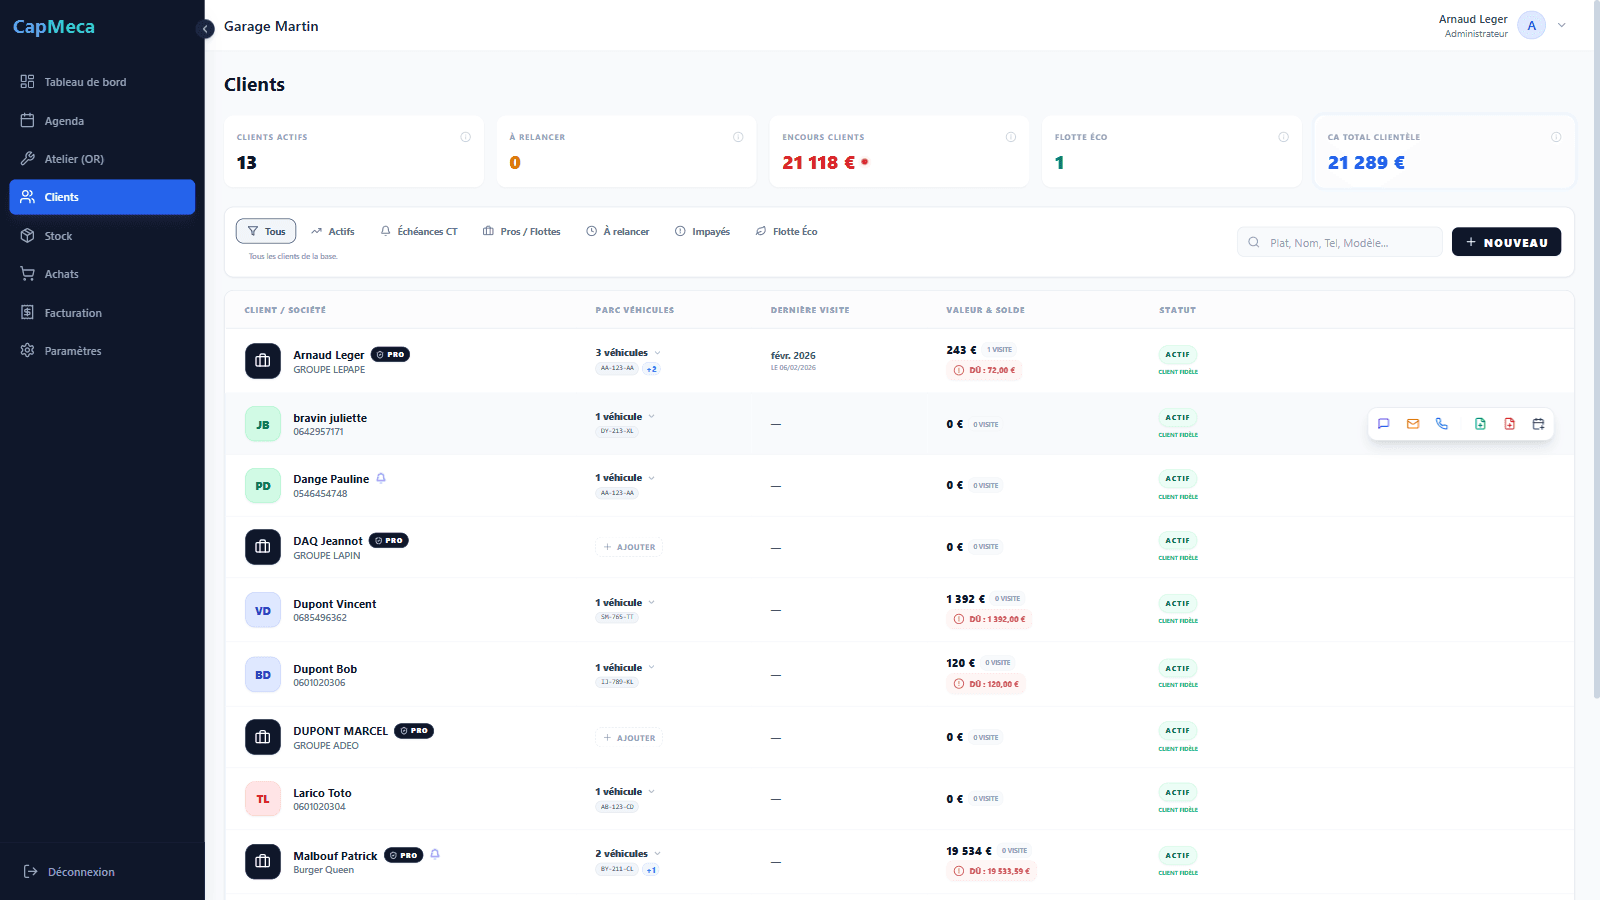Click the PRO badge on Malbouf Patrick

(x=404, y=855)
